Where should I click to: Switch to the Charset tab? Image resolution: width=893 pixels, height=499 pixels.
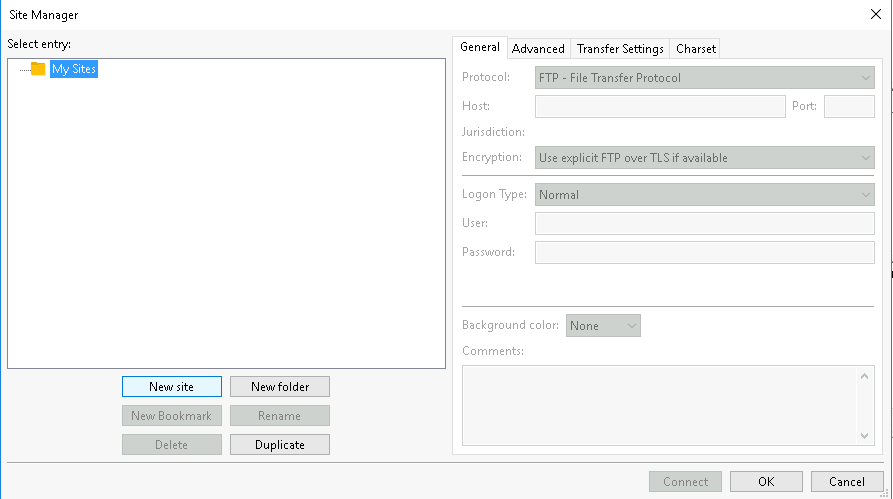(x=695, y=49)
